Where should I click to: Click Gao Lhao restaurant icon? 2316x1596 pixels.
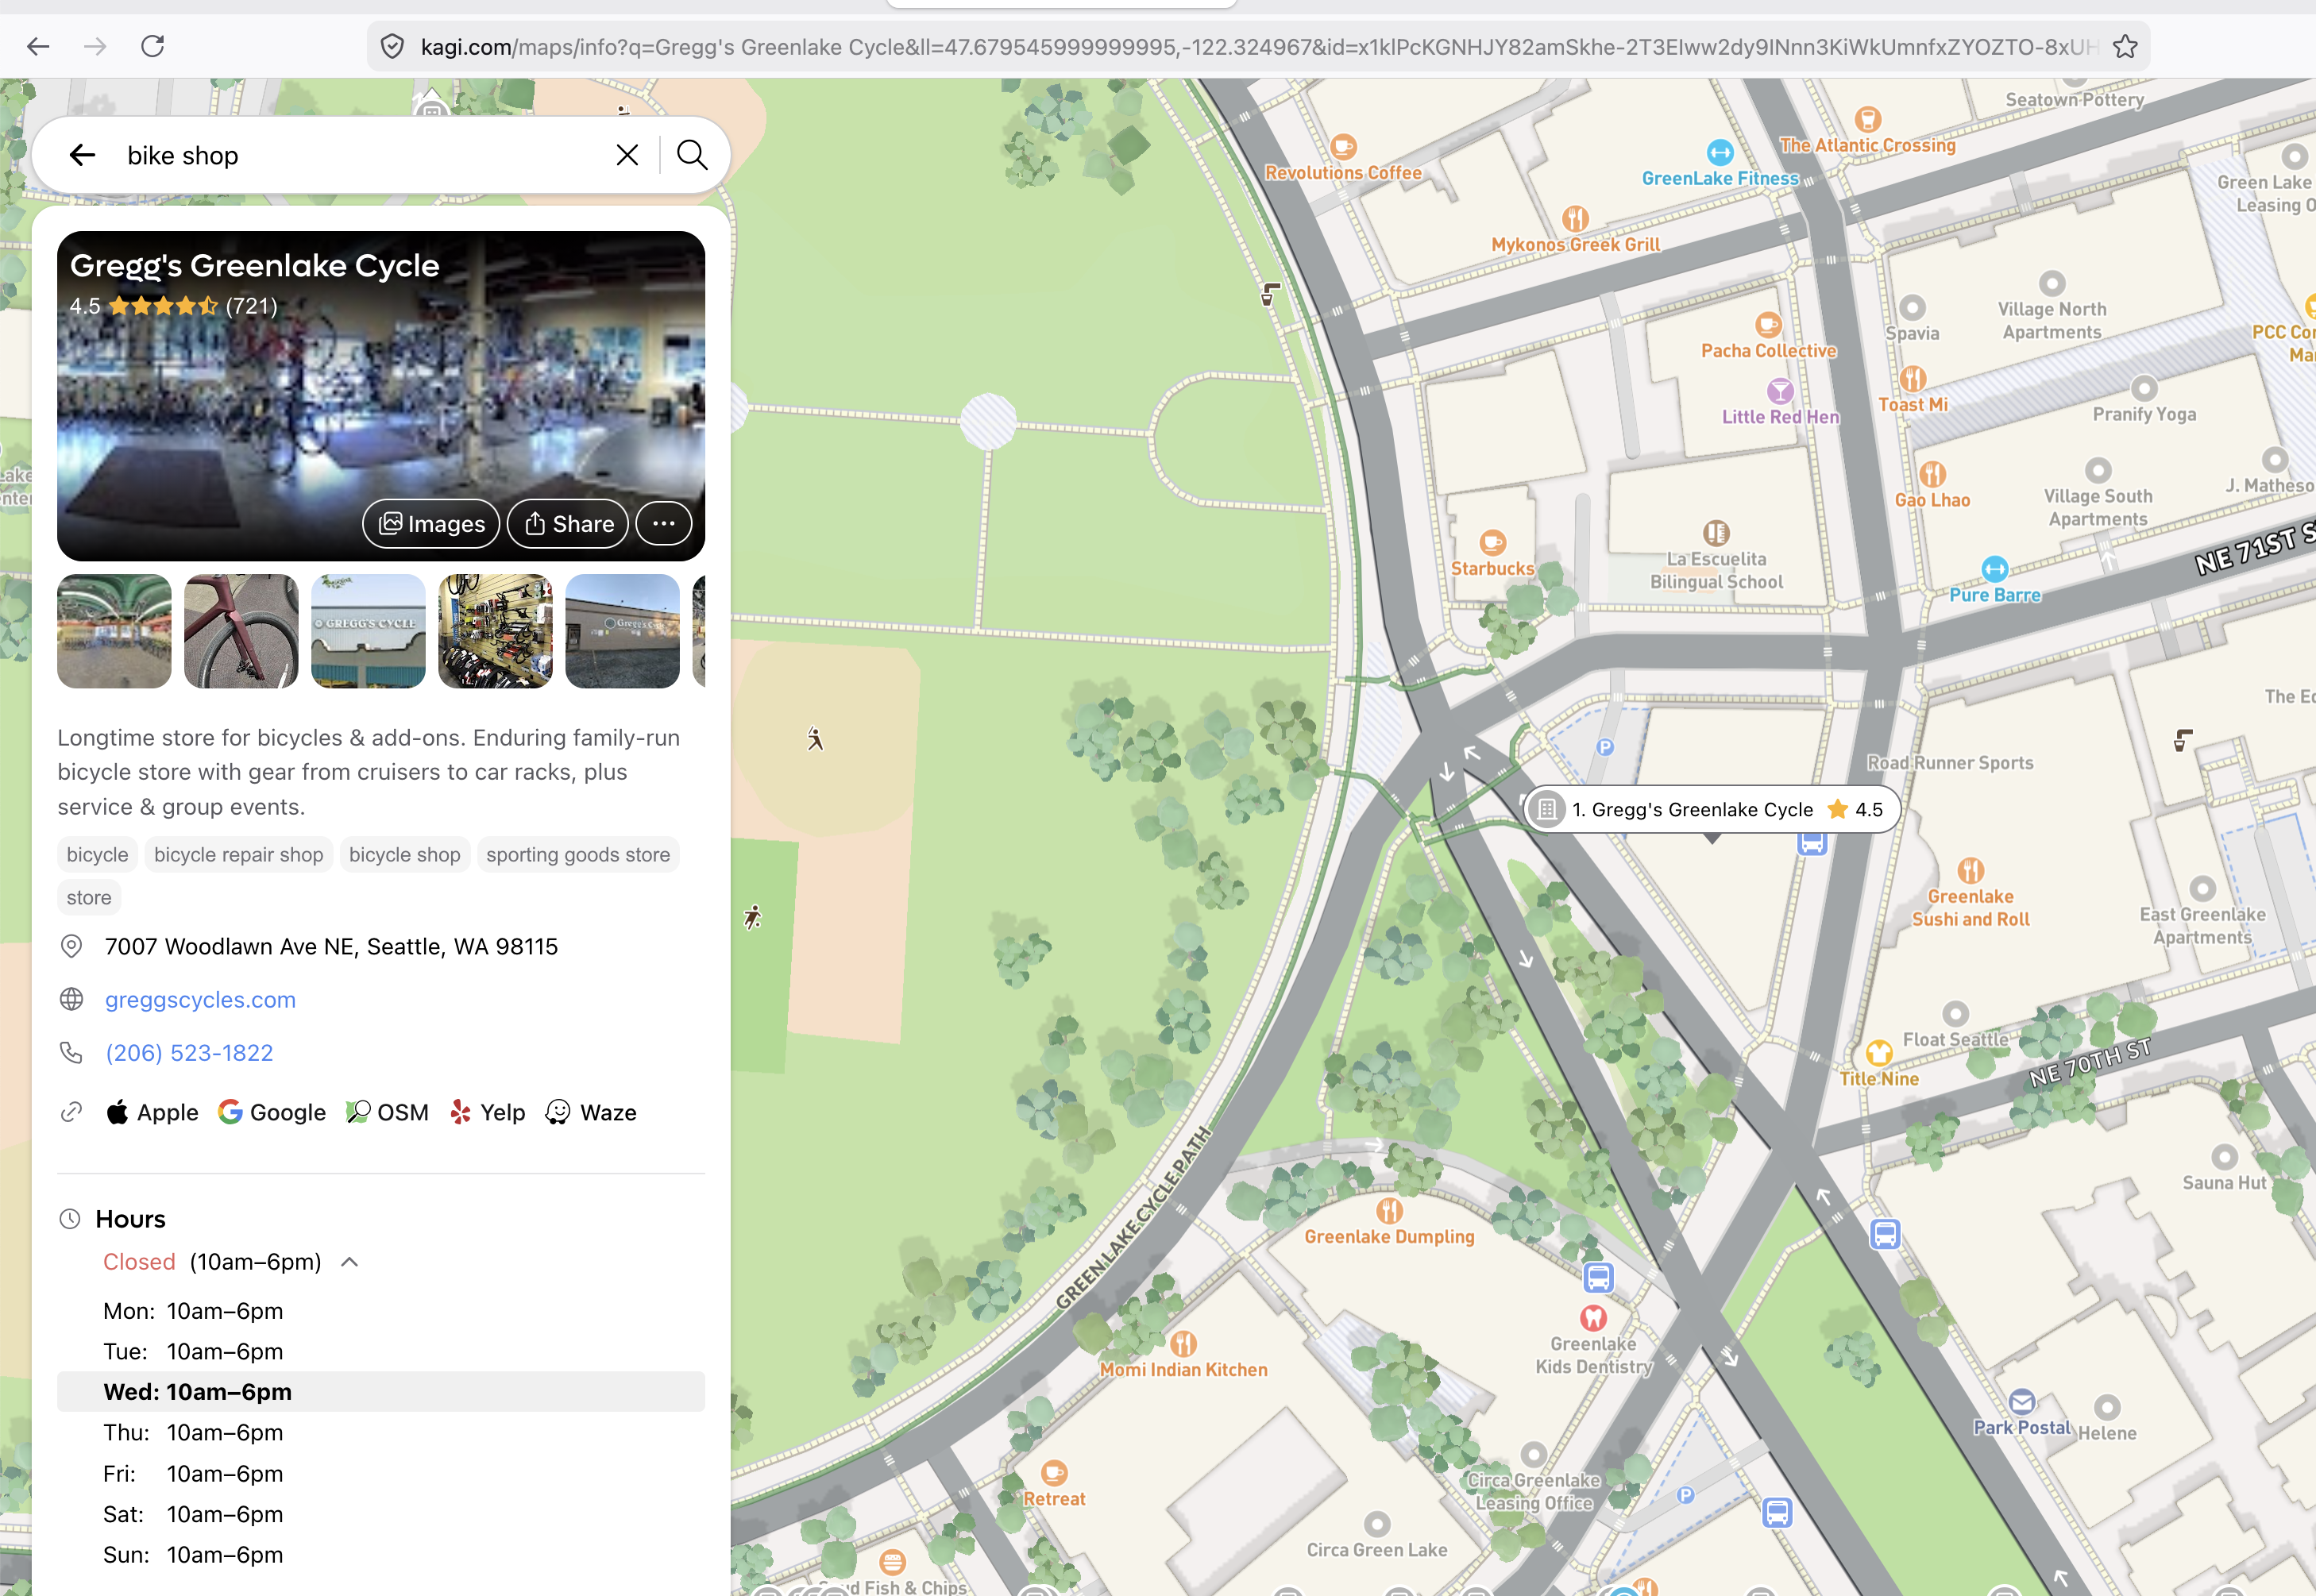click(1932, 474)
